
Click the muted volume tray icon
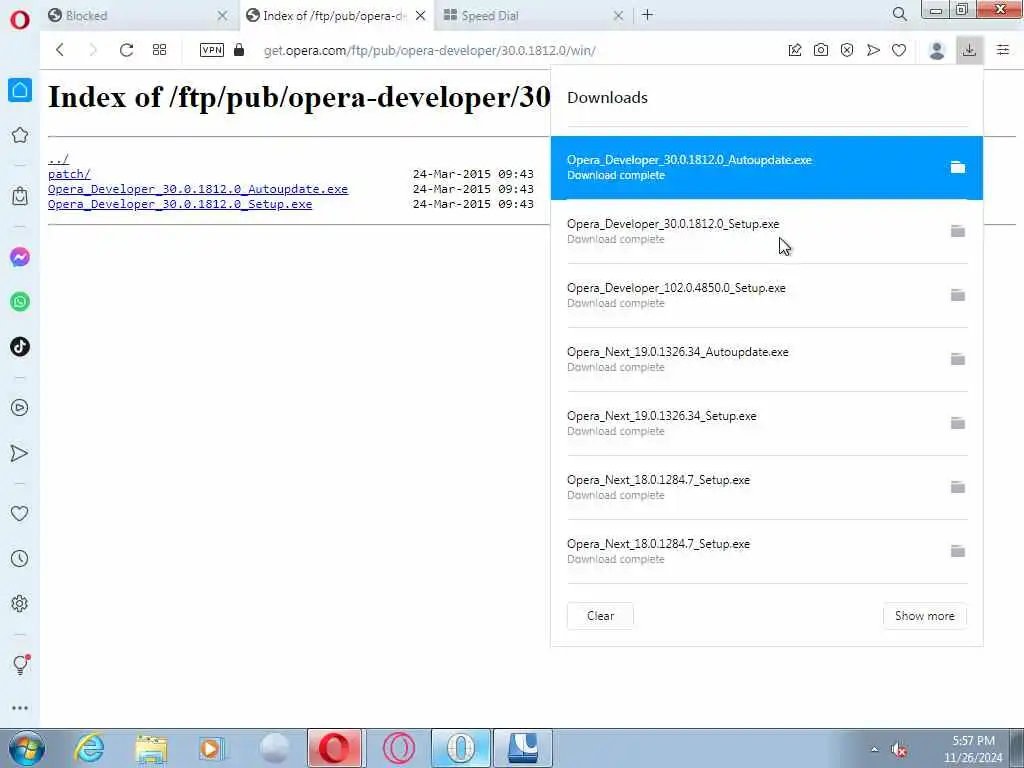(x=900, y=750)
